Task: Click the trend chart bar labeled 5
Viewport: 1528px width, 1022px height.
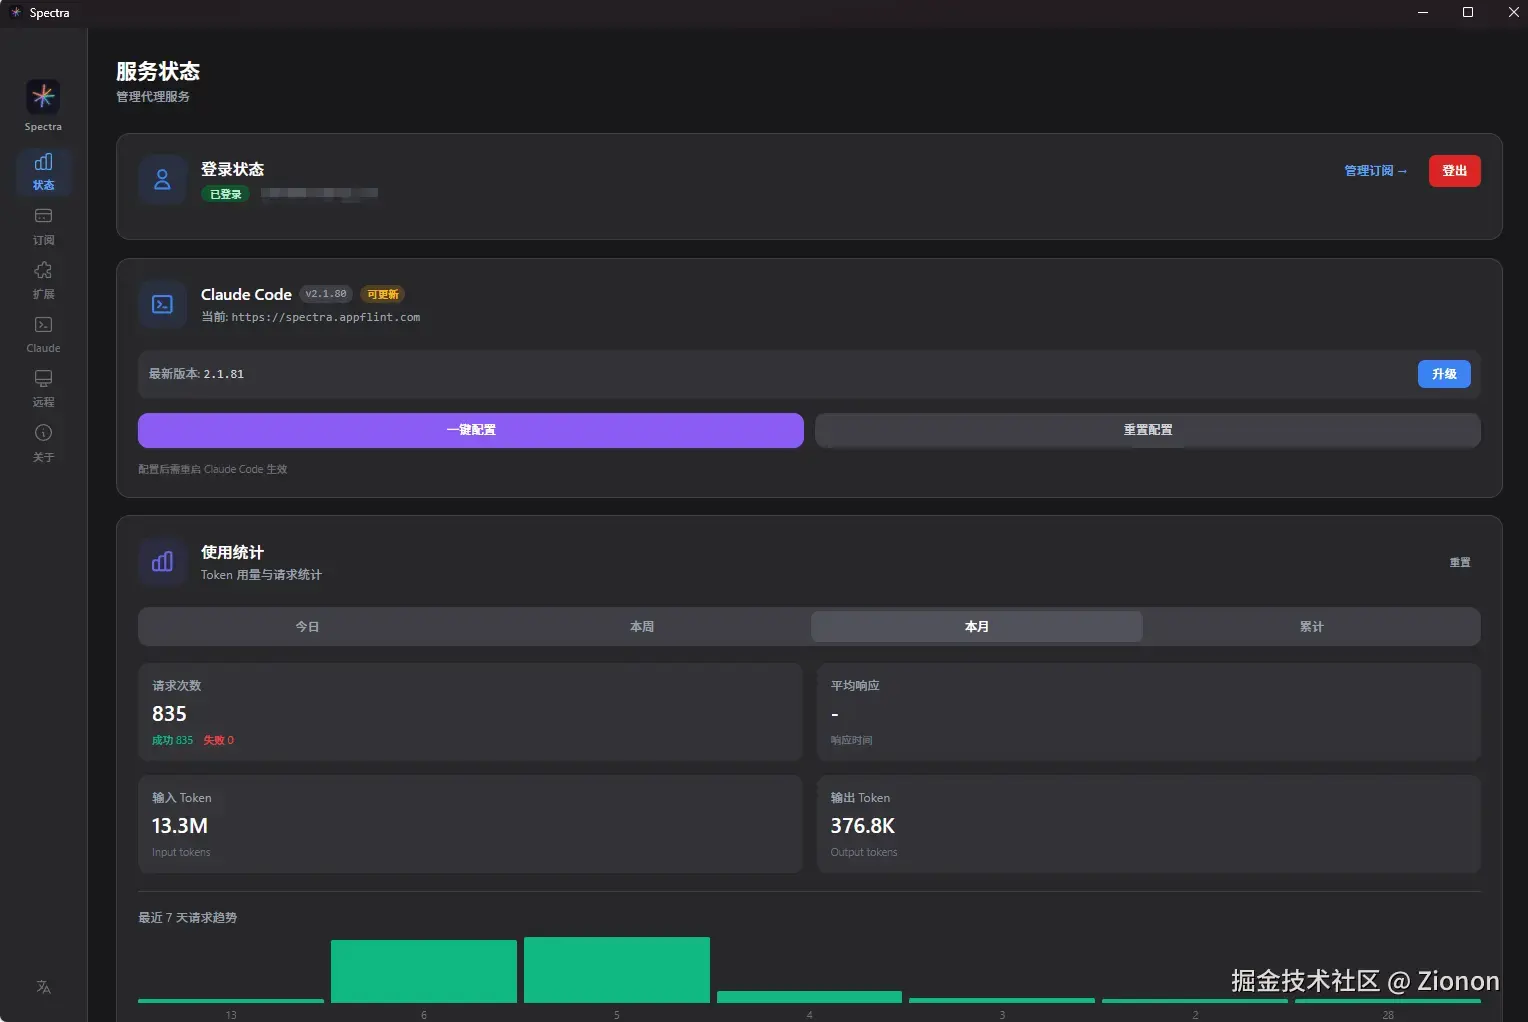Action: pos(617,970)
